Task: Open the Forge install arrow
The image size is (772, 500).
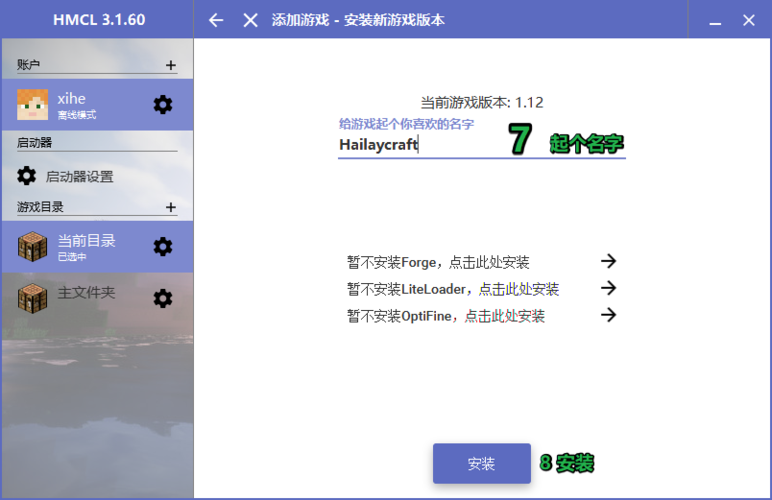Action: (x=609, y=261)
